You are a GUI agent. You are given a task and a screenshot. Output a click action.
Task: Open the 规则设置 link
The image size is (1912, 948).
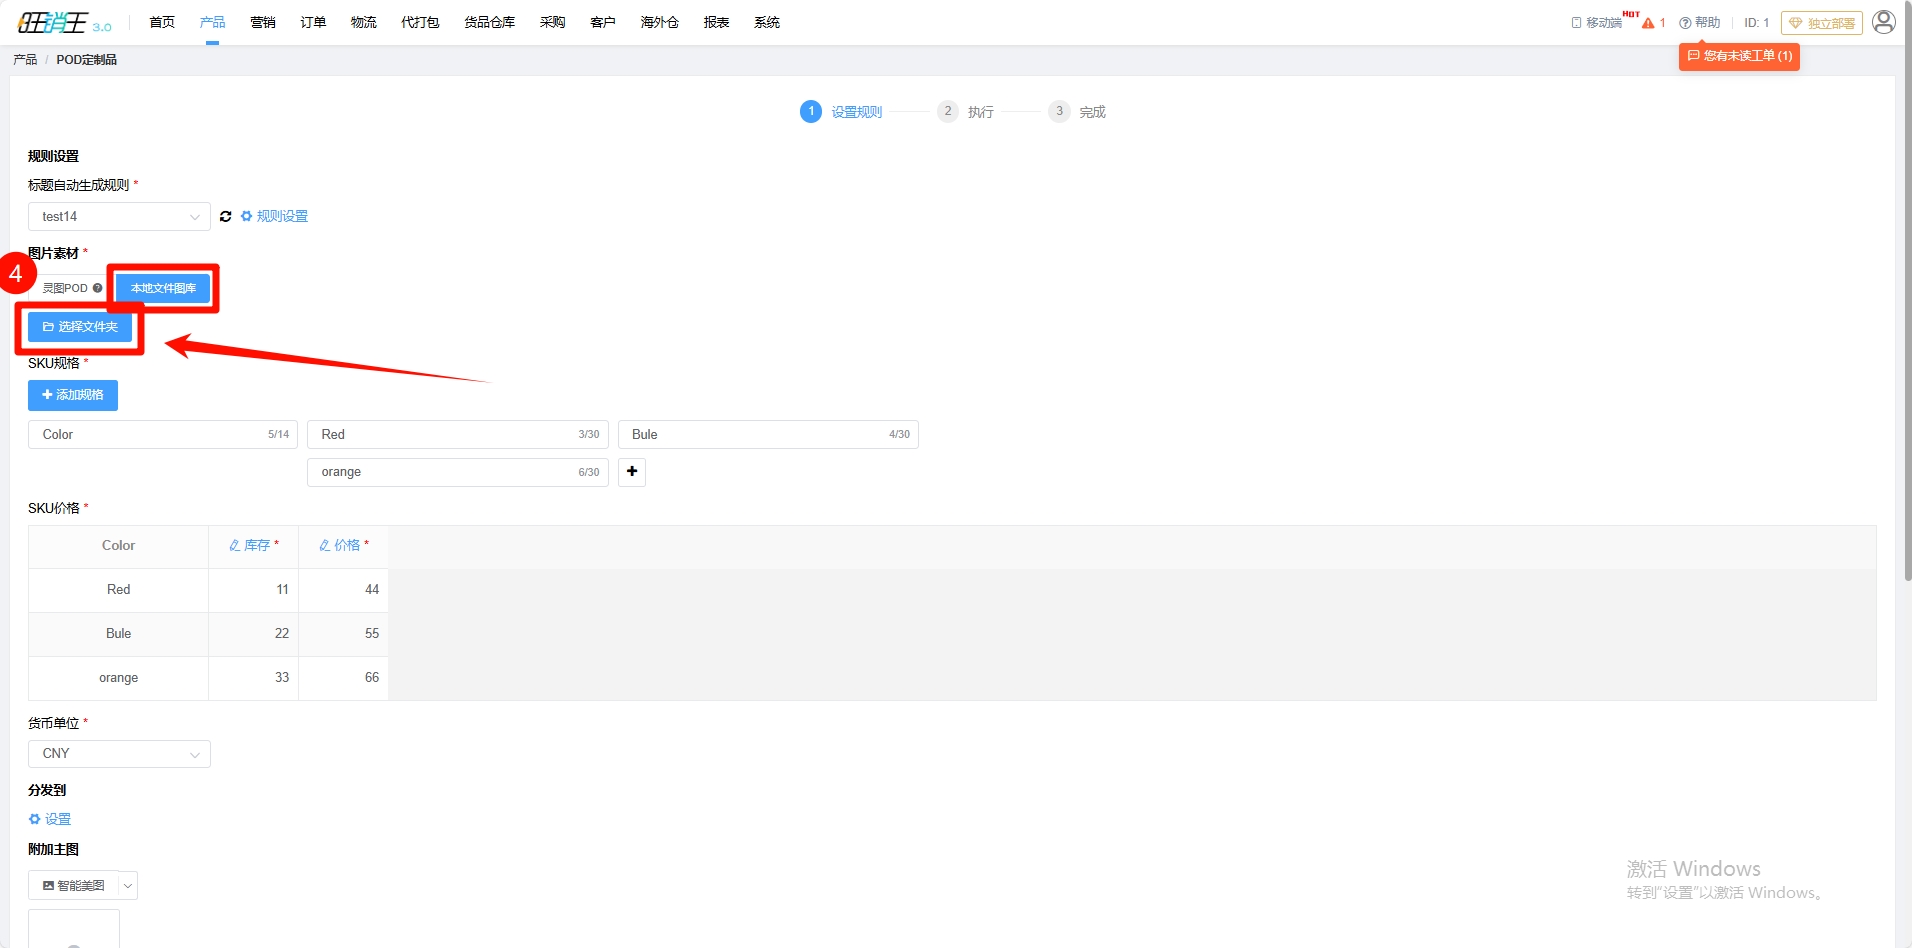point(282,217)
